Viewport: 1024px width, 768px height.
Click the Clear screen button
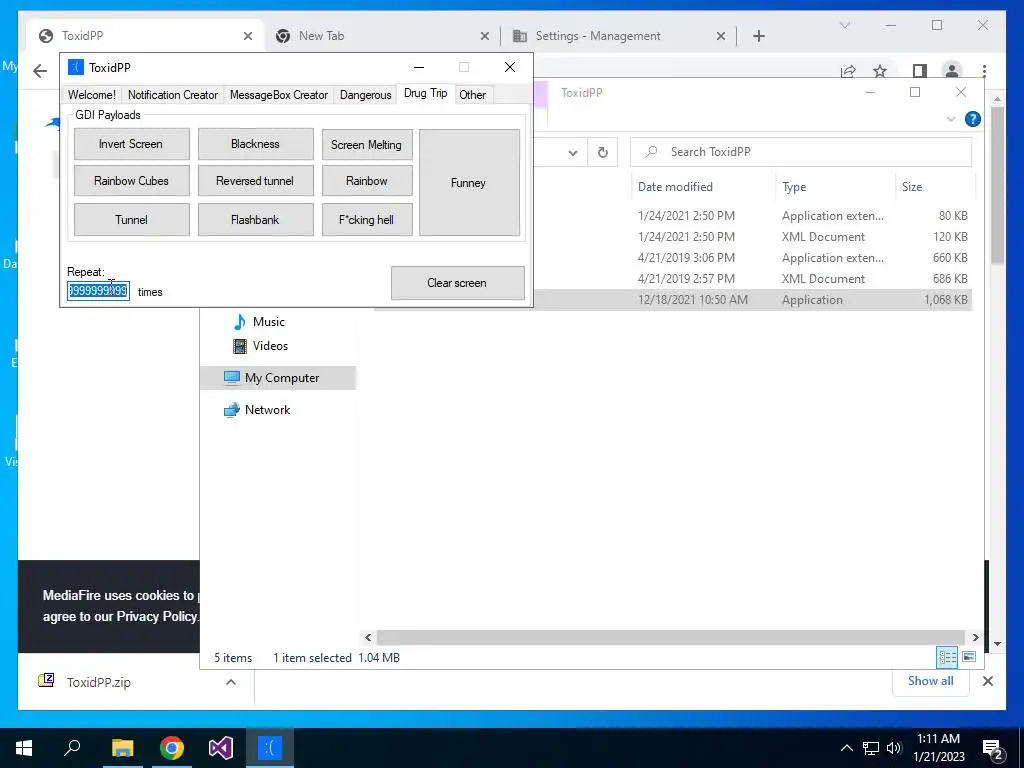(x=457, y=283)
